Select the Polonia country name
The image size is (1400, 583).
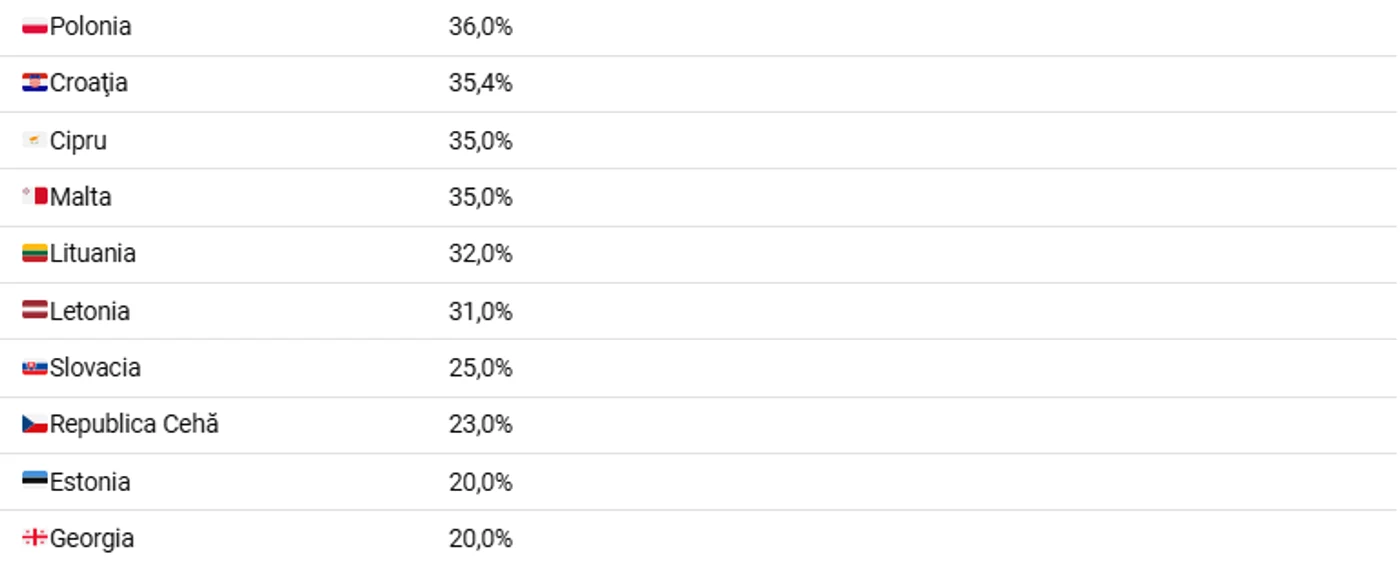coord(91,27)
